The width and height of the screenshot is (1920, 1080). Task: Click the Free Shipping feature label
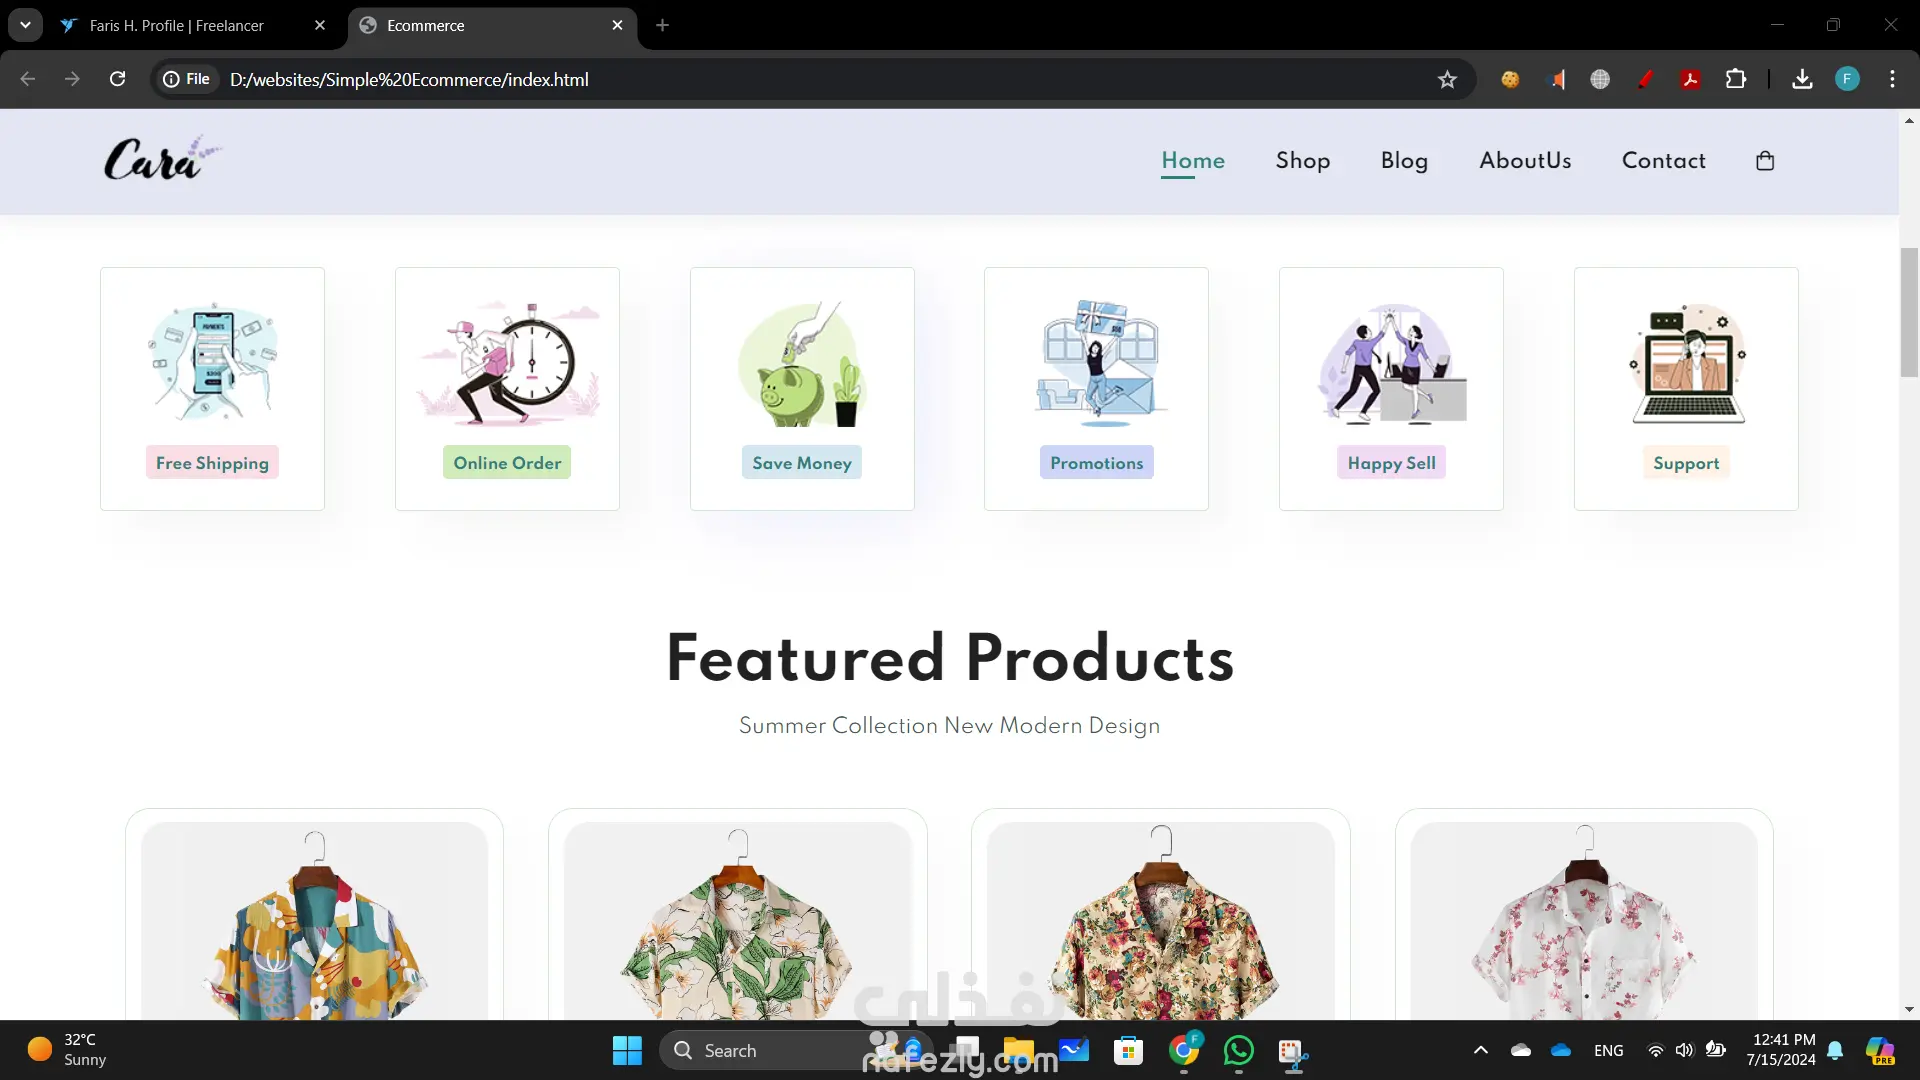212,463
